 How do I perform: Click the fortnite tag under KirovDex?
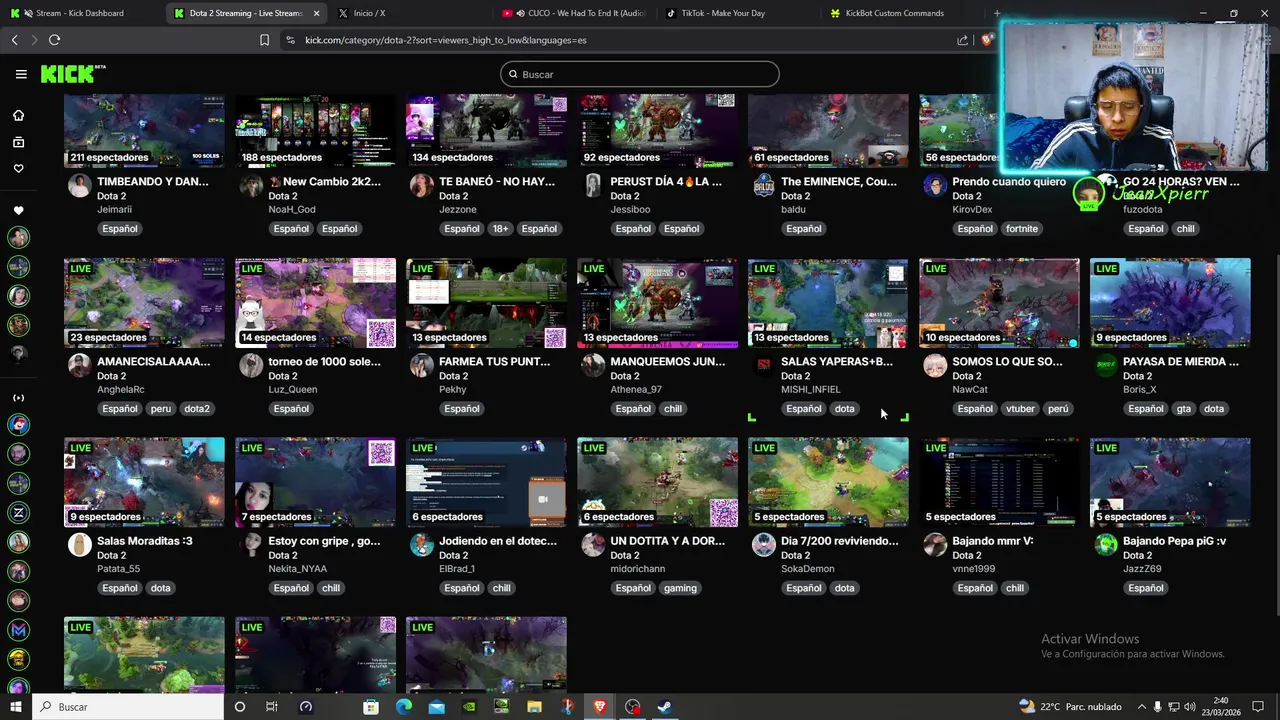click(1022, 228)
